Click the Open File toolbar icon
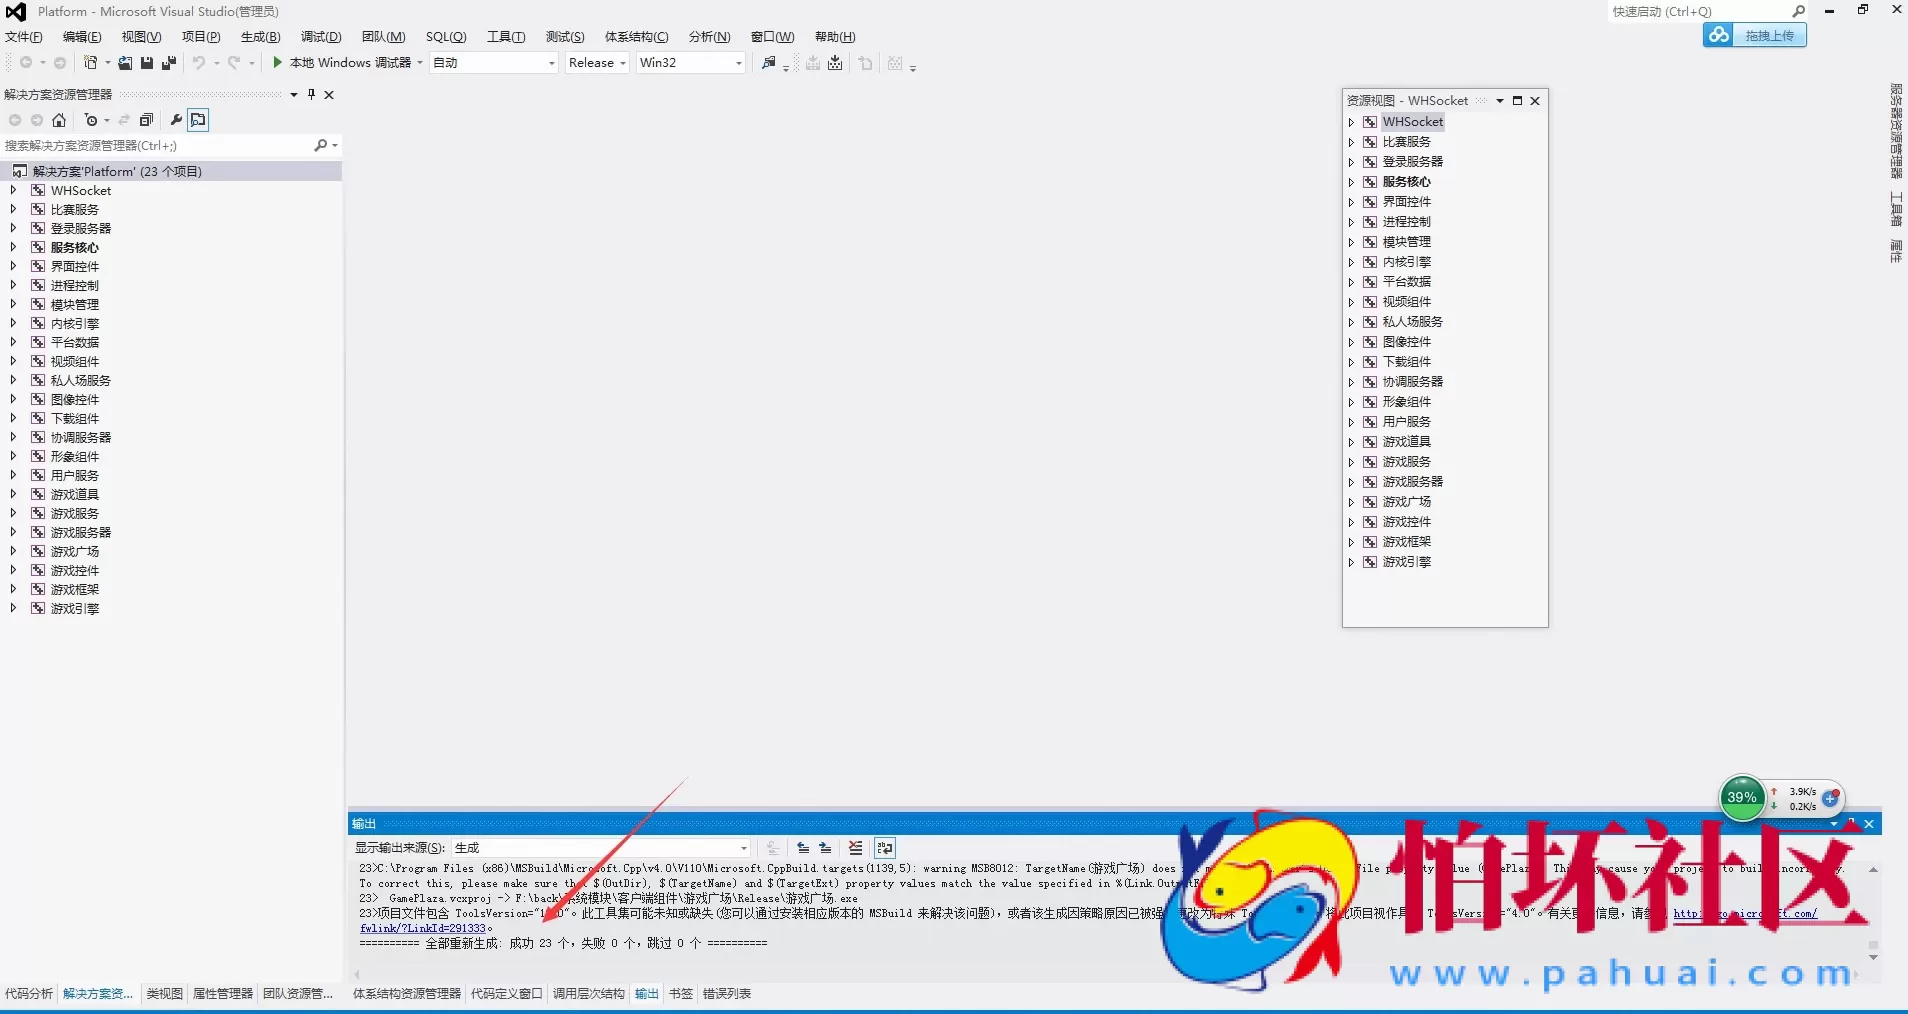The image size is (1908, 1014). pos(125,63)
